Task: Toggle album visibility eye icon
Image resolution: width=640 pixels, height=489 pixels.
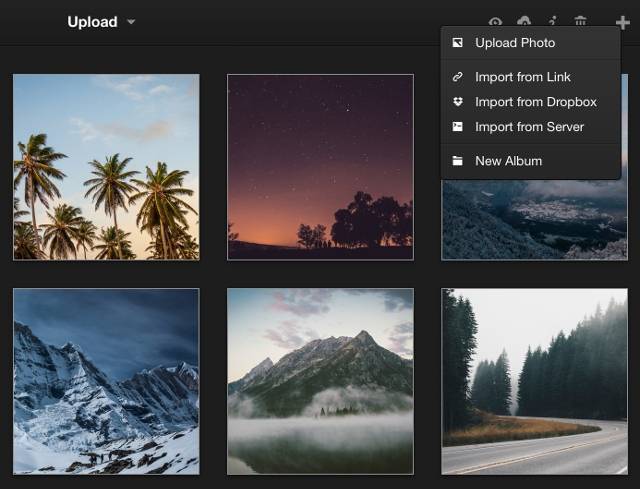Action: click(x=495, y=22)
